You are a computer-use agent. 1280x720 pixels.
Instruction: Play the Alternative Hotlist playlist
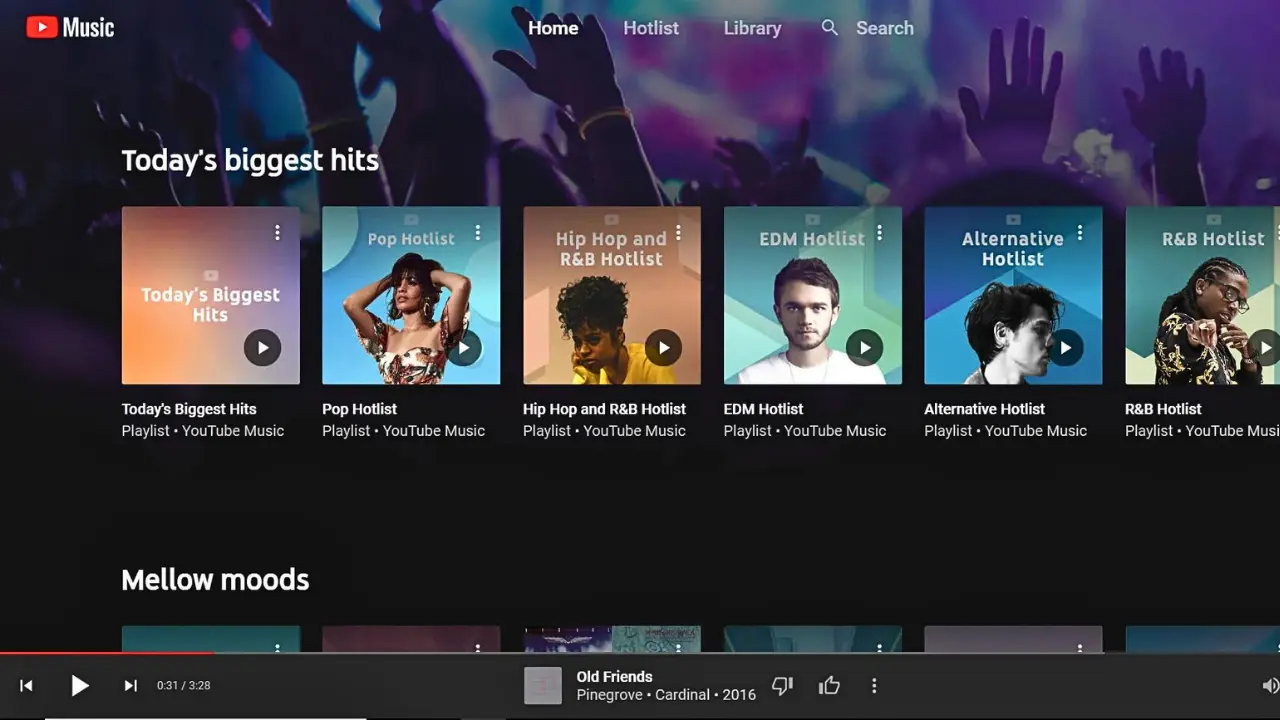coord(1065,348)
